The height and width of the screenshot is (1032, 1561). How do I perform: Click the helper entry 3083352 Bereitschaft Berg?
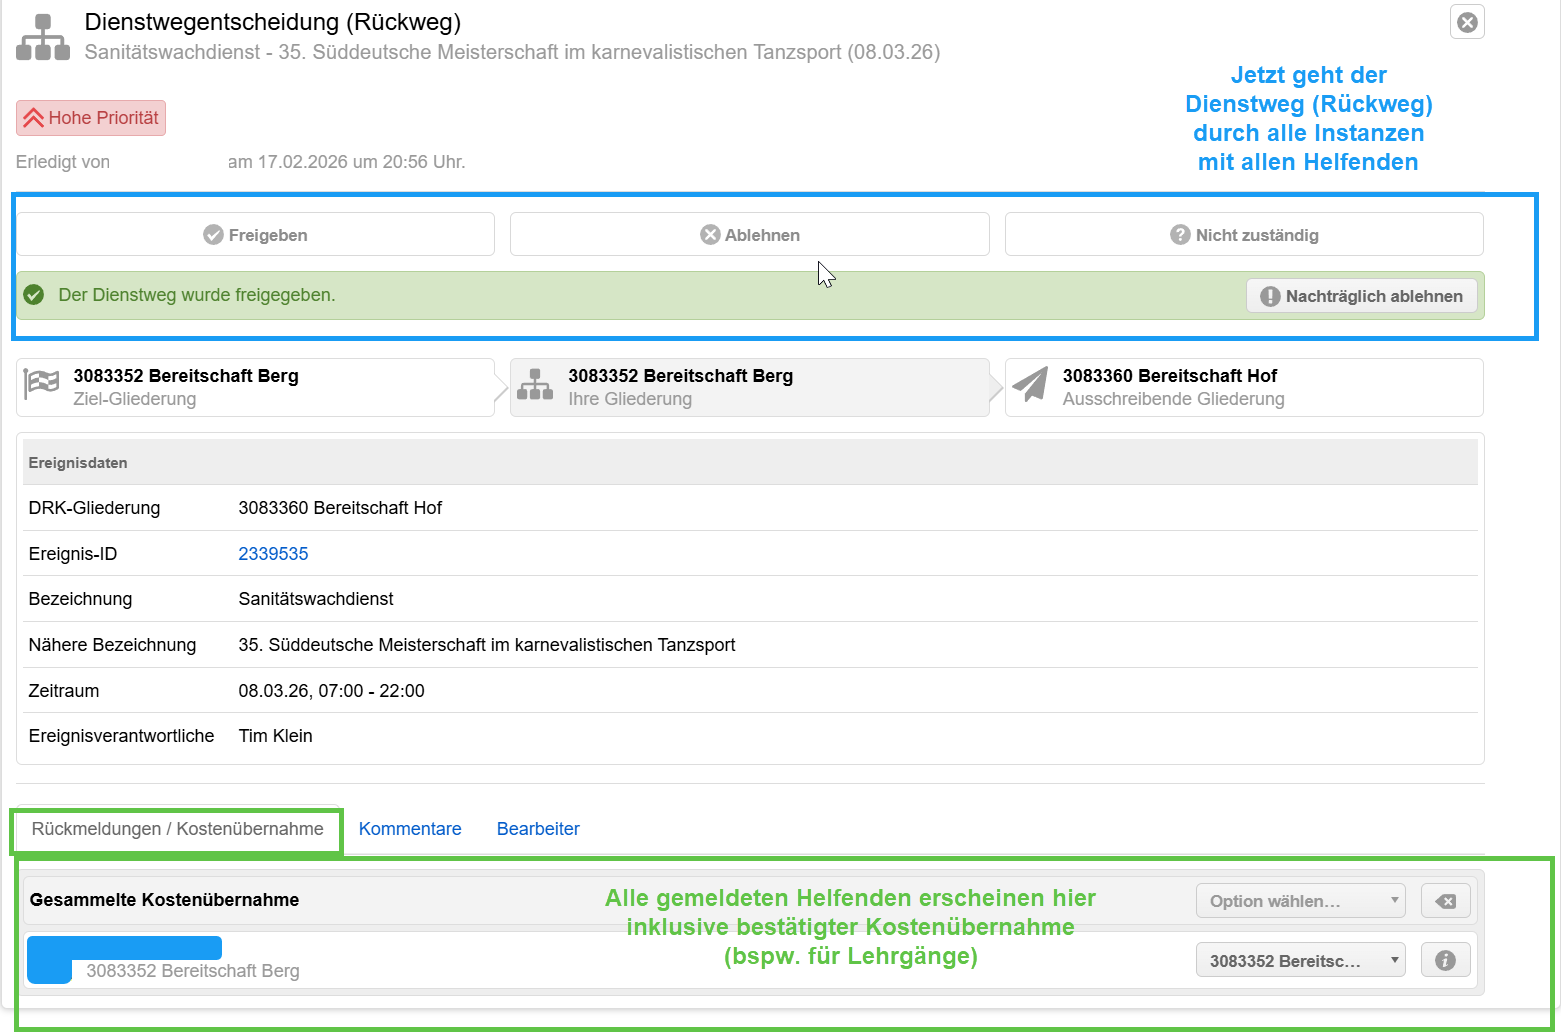pyautogui.click(x=192, y=970)
